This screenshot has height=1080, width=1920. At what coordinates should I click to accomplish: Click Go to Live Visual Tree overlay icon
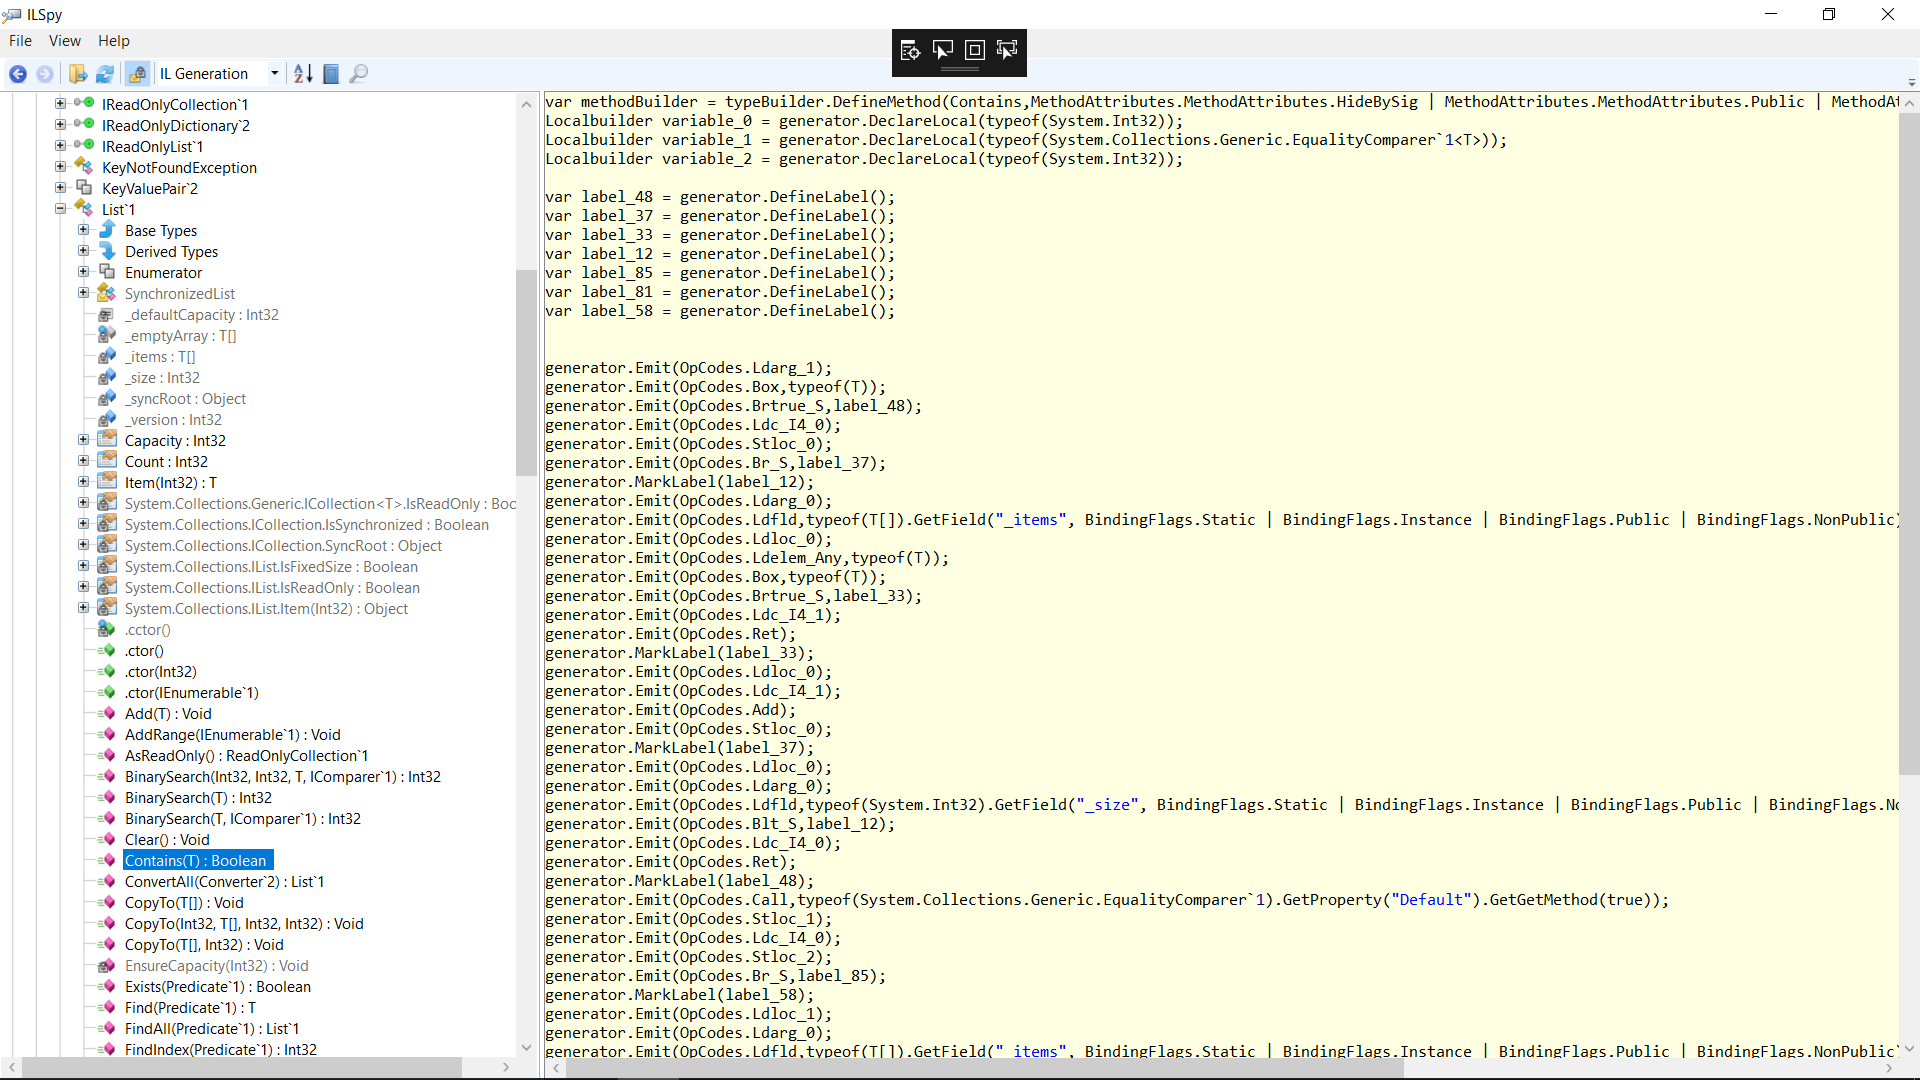(910, 50)
